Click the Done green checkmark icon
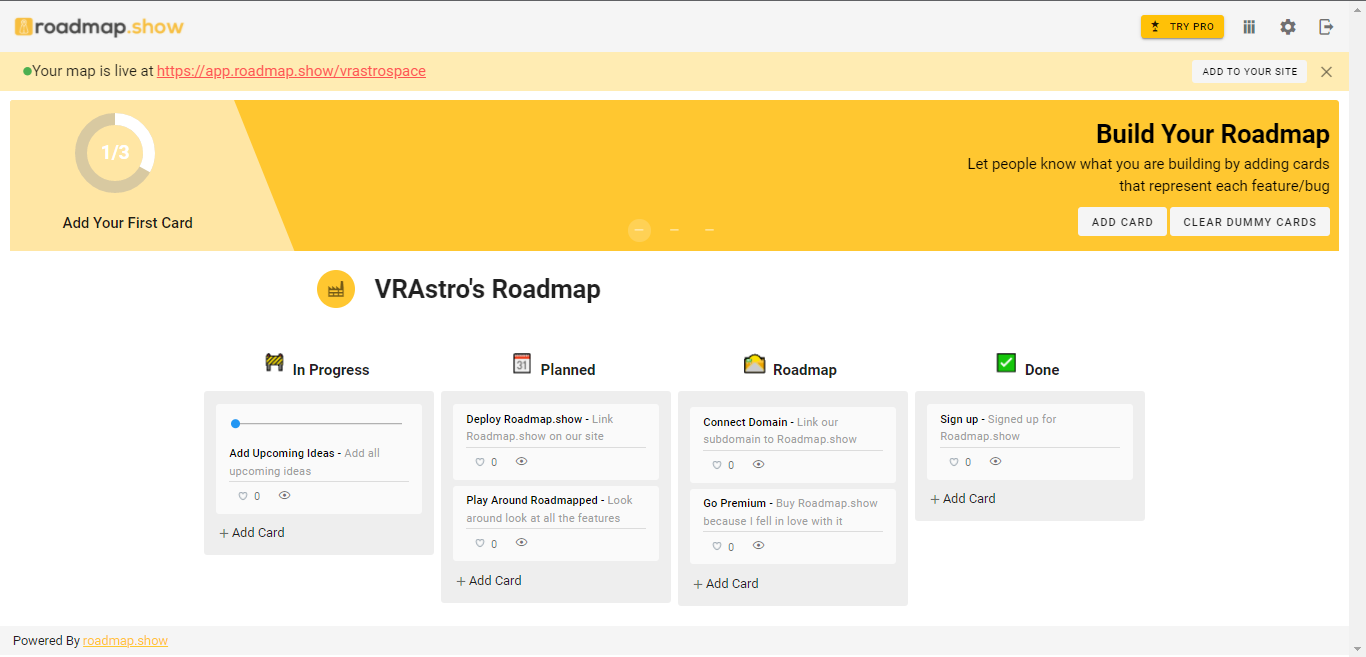 coord(1006,363)
